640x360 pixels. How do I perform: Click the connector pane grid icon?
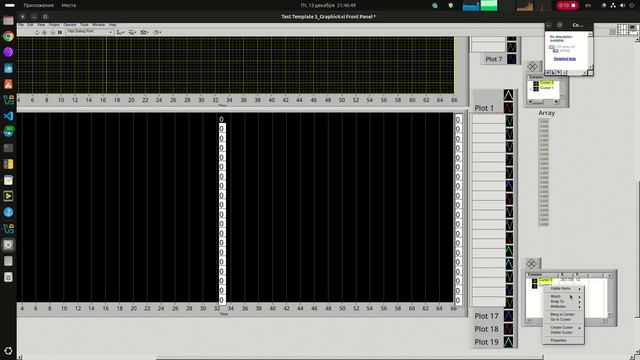[x=623, y=30]
